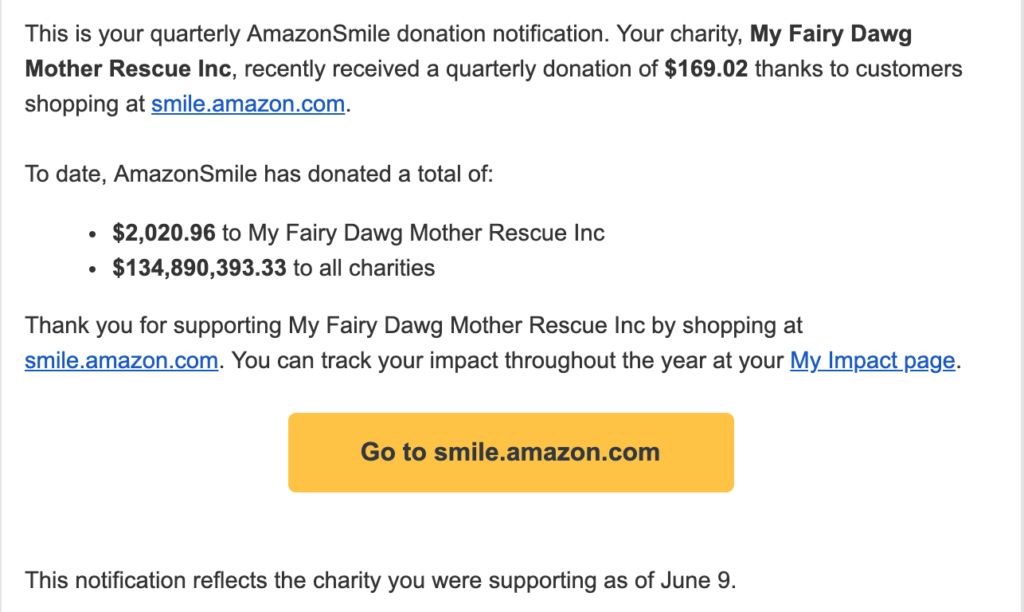Viewport: 1024px width, 612px height.
Task: Open the smile.amazon.com link following 'shopping at'
Action: tap(248, 104)
